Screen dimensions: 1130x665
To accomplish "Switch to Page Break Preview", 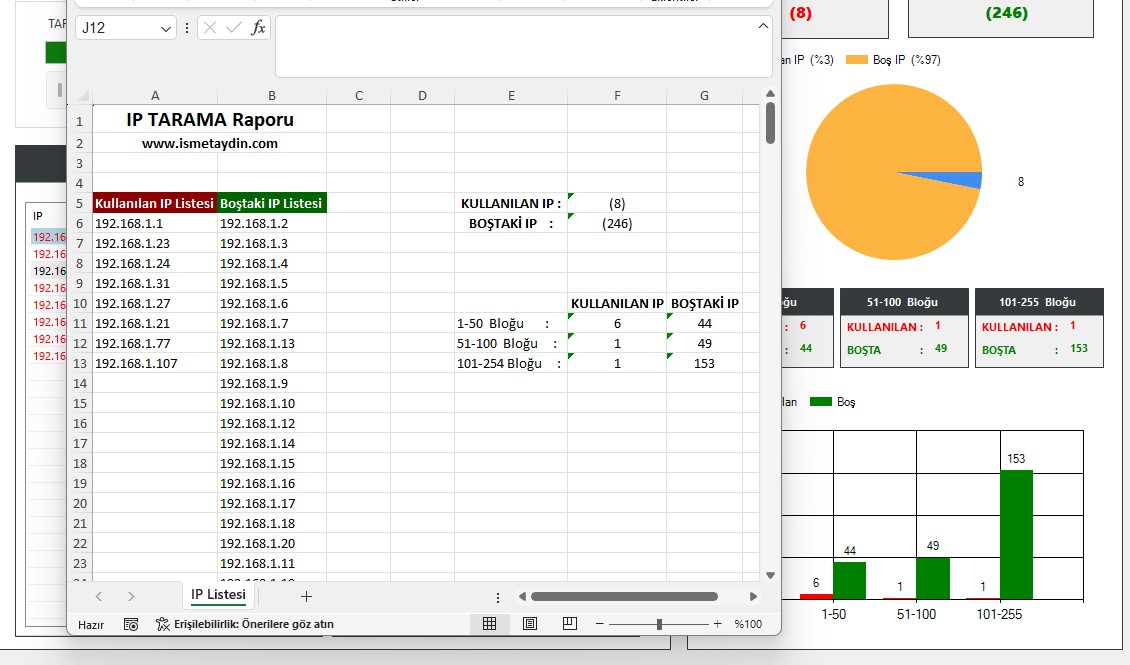I will pyautogui.click(x=570, y=624).
